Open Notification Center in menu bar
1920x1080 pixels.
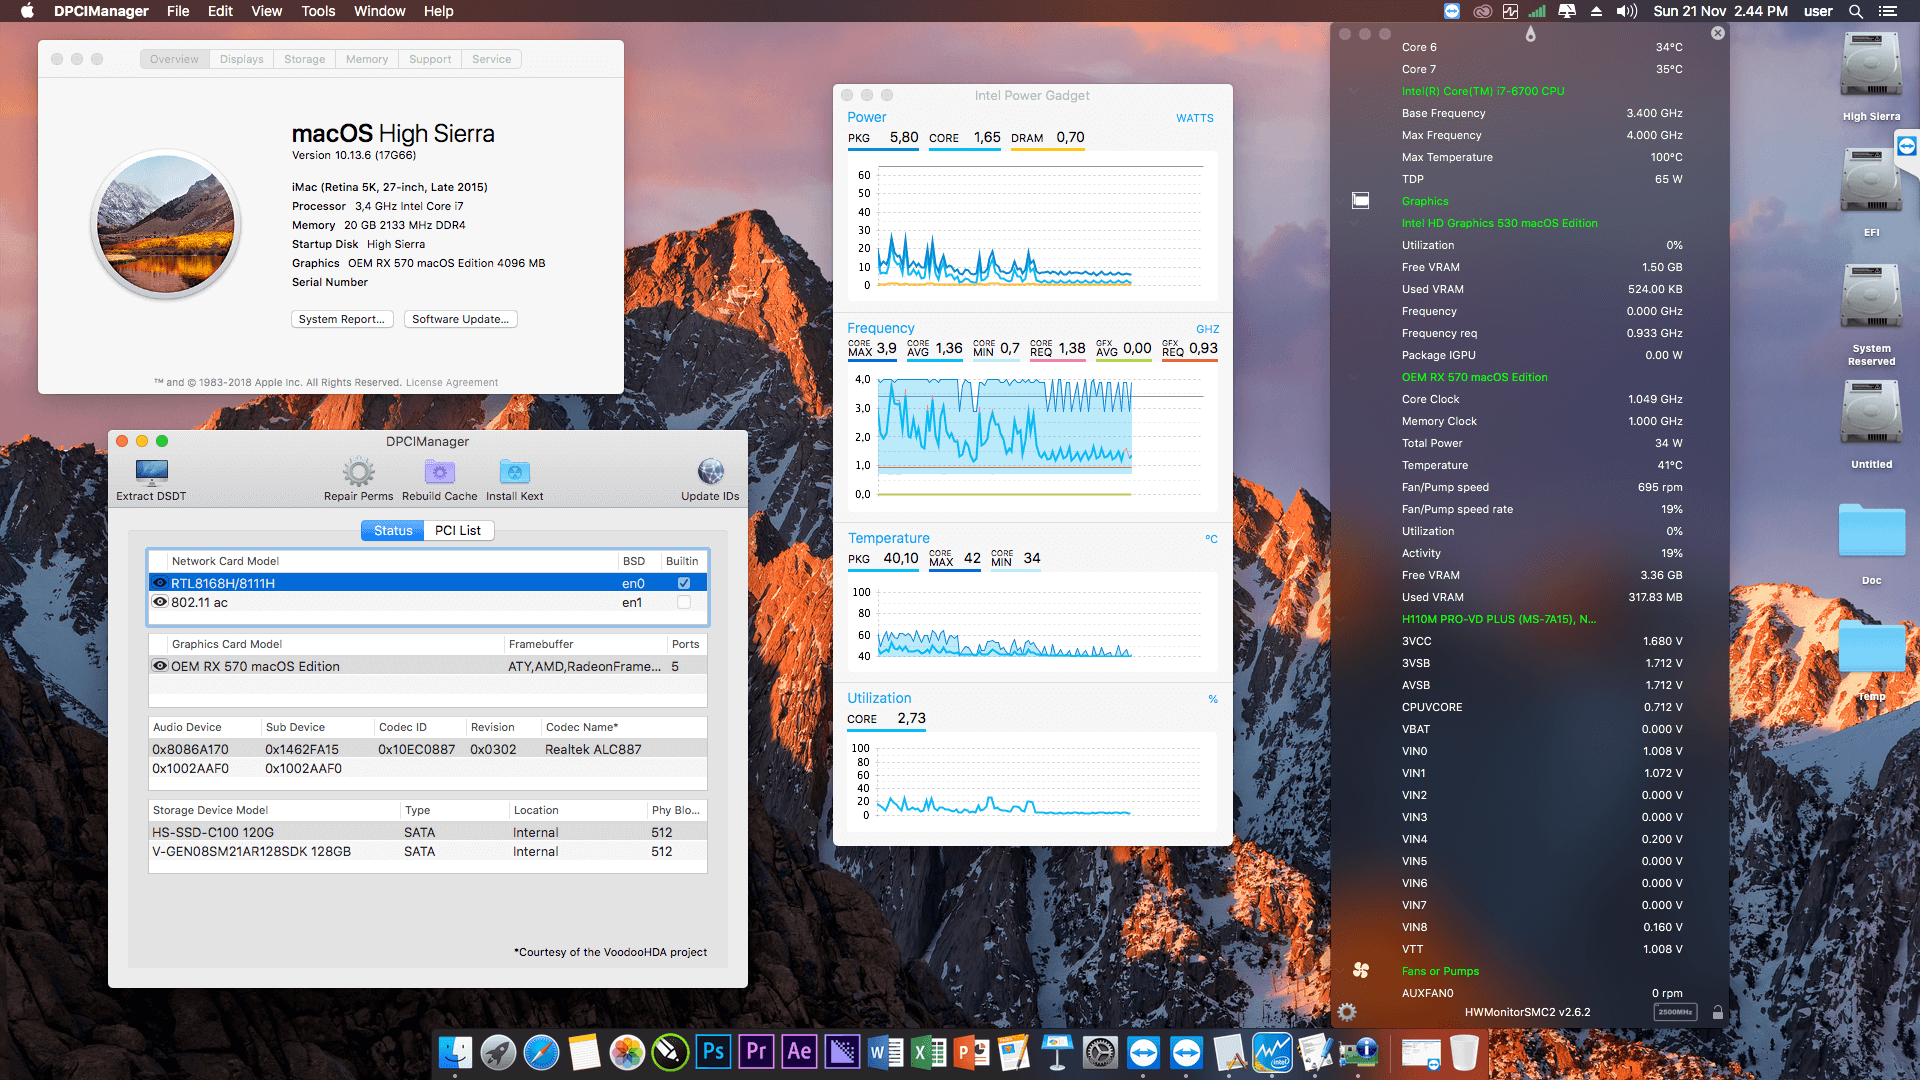(x=1888, y=11)
